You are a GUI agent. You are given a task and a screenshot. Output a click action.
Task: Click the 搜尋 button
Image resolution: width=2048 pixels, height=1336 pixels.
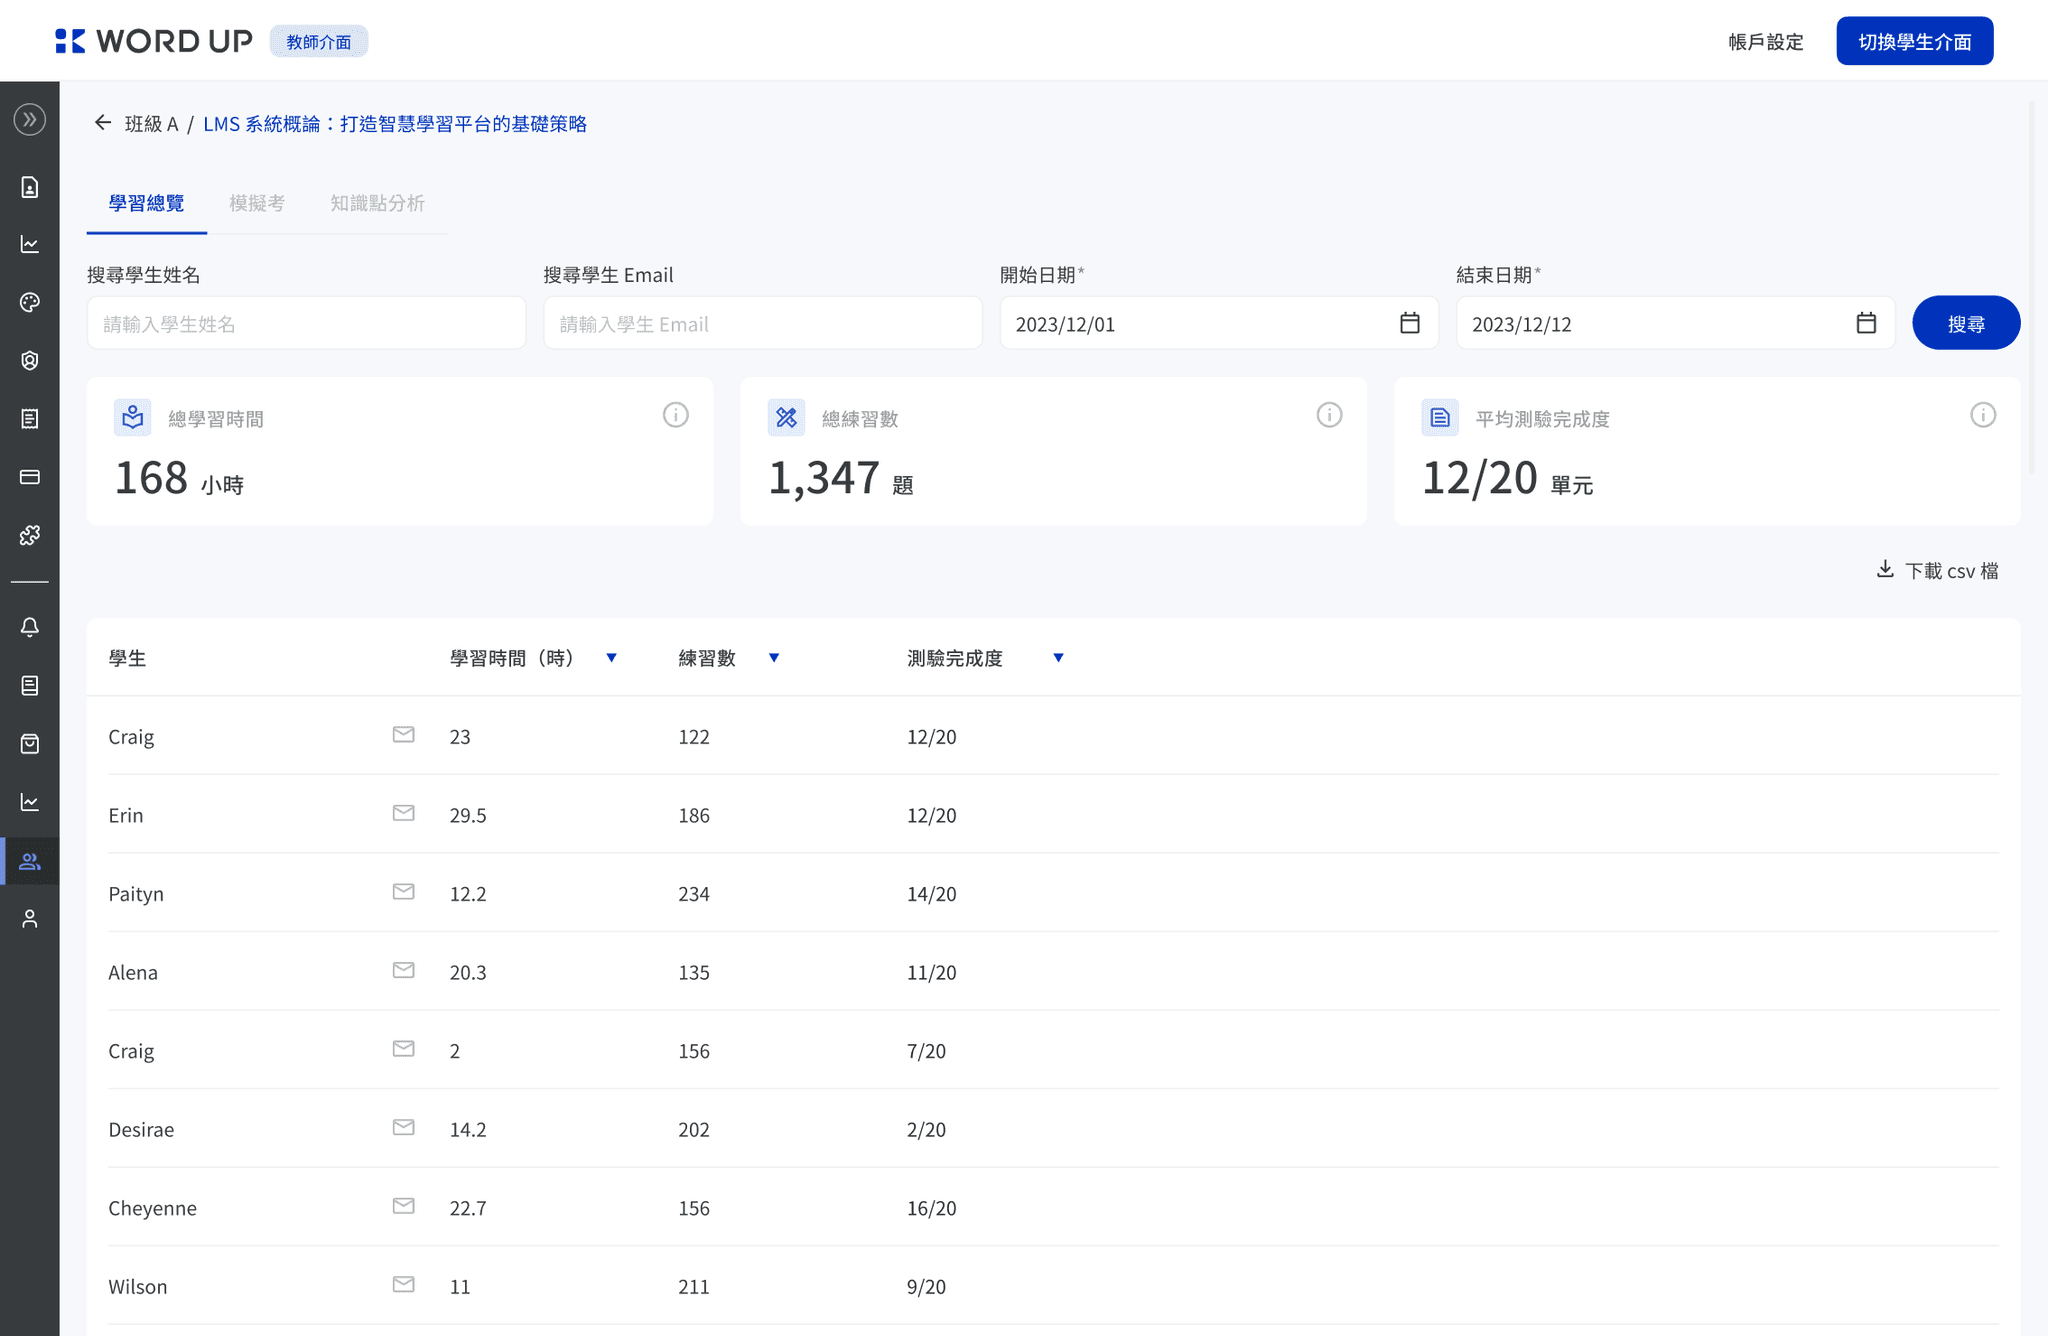pos(1965,323)
